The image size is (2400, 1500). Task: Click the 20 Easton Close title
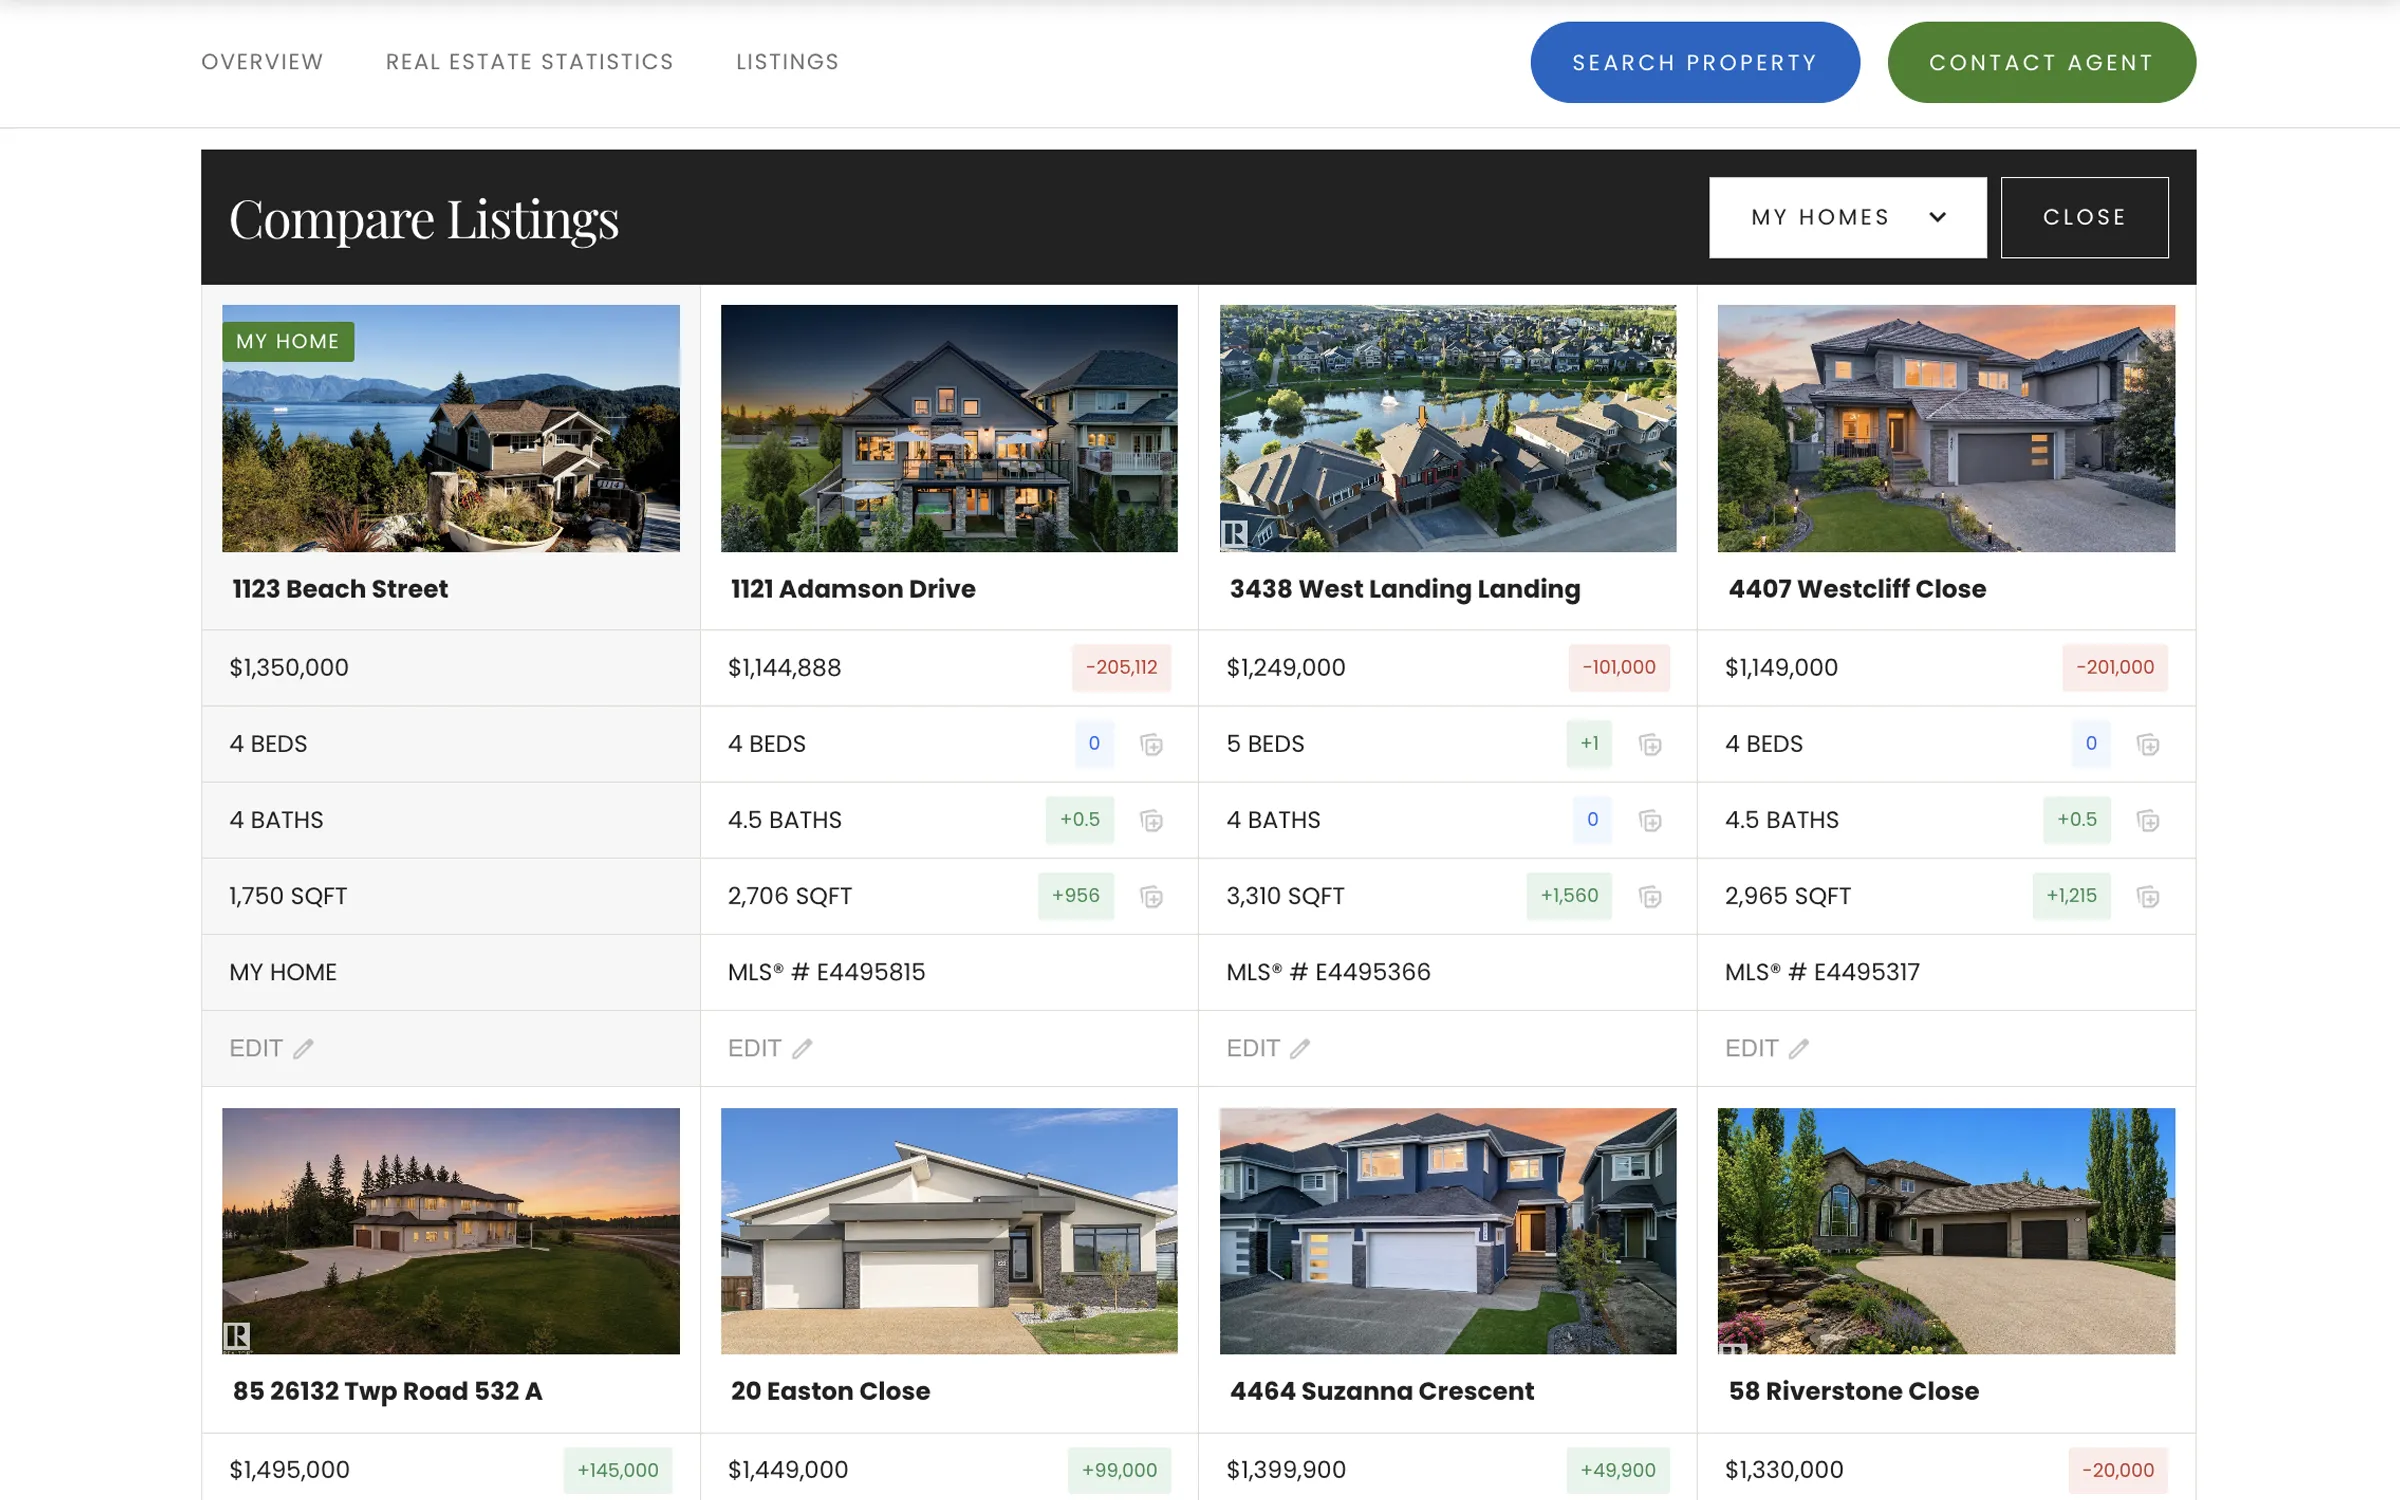tap(830, 1391)
